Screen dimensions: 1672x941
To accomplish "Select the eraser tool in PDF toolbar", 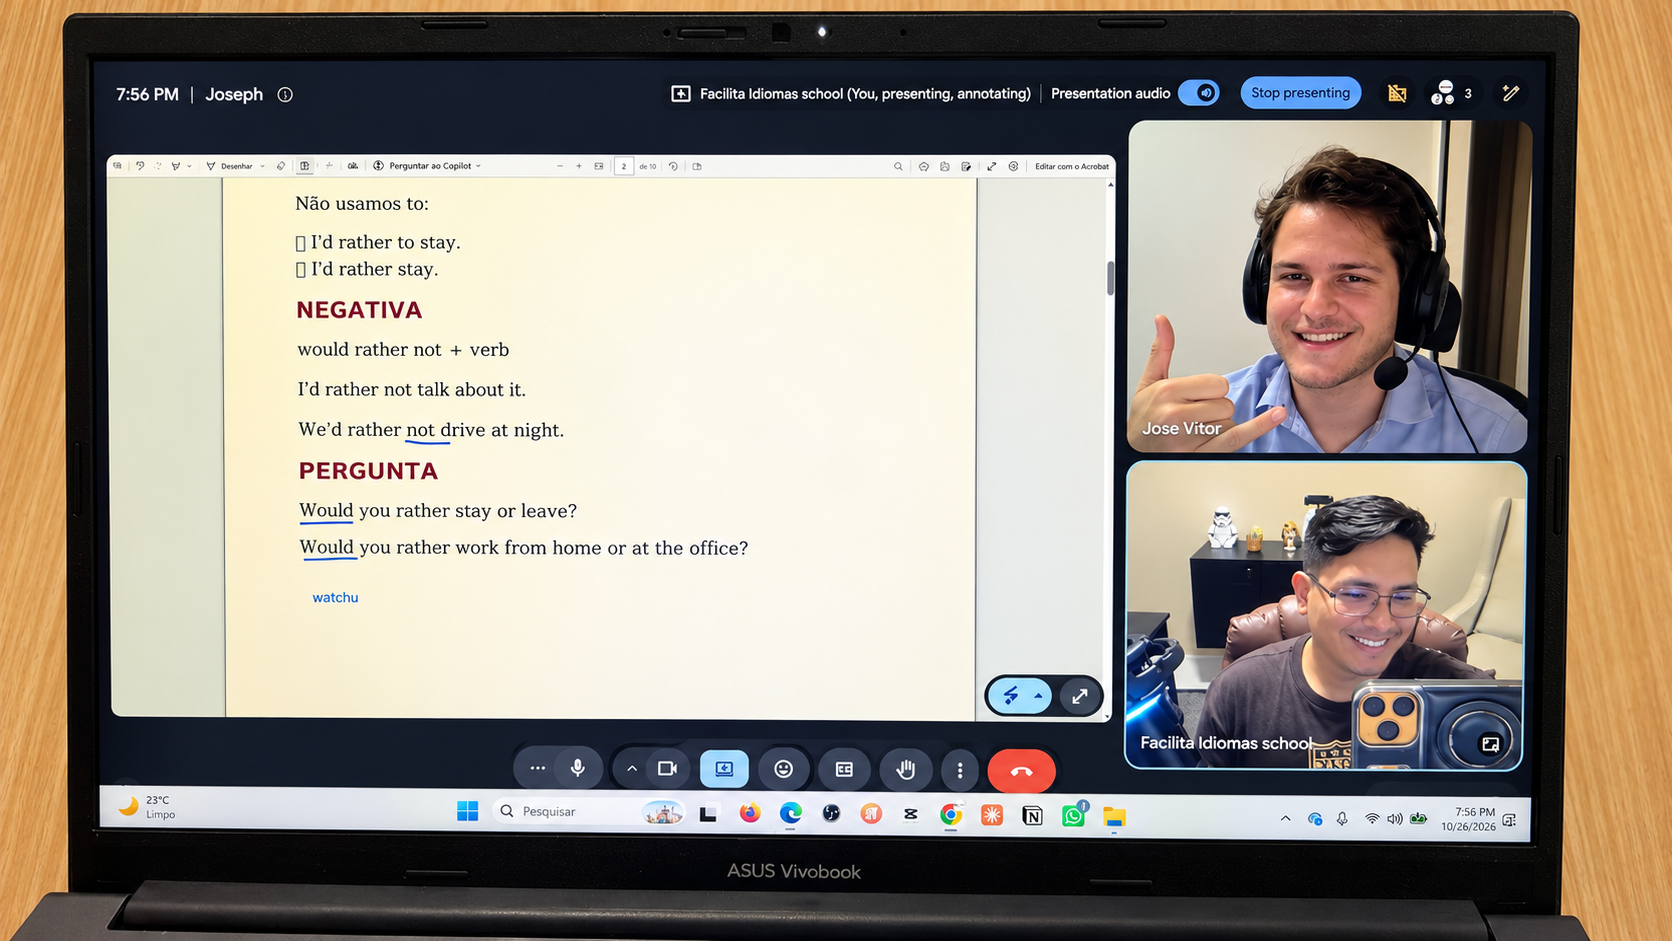I will pyautogui.click(x=281, y=166).
